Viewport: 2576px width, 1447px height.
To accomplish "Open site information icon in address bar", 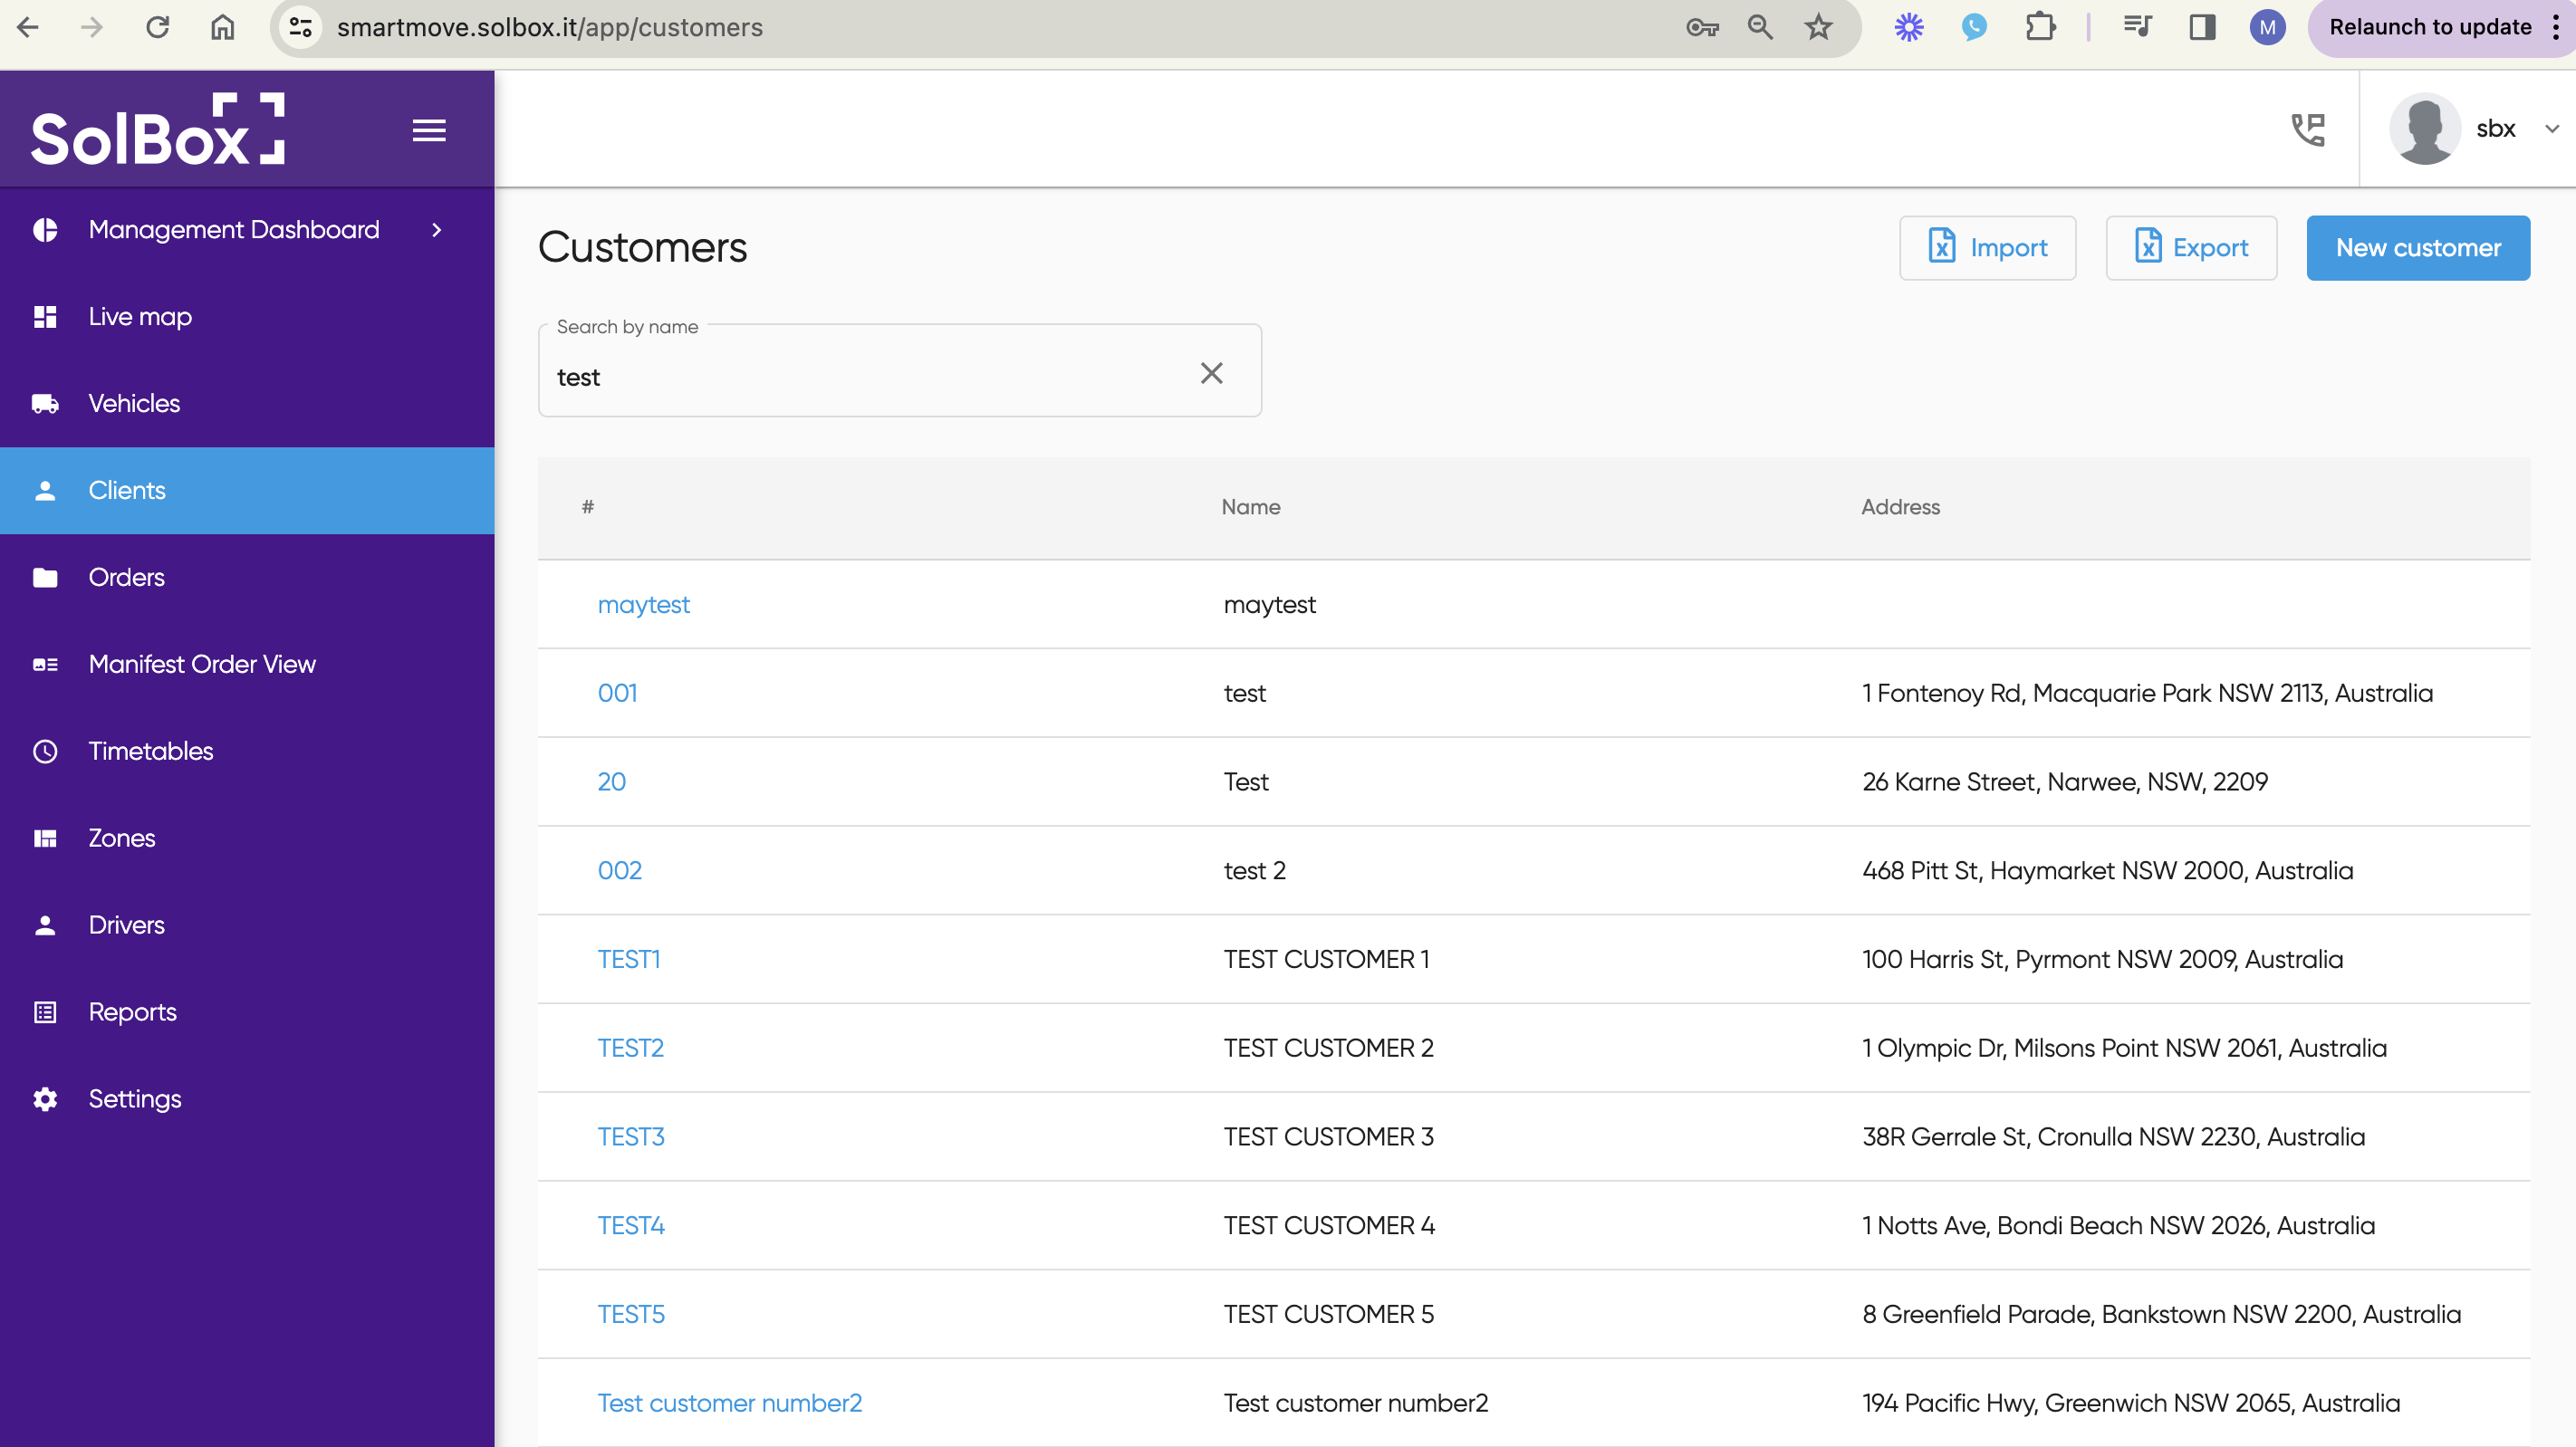I will pyautogui.click(x=300, y=27).
